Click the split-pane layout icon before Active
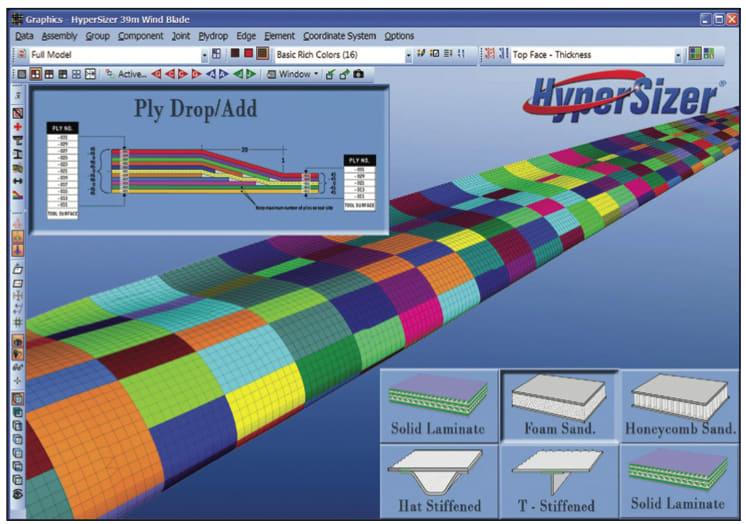 [90, 74]
